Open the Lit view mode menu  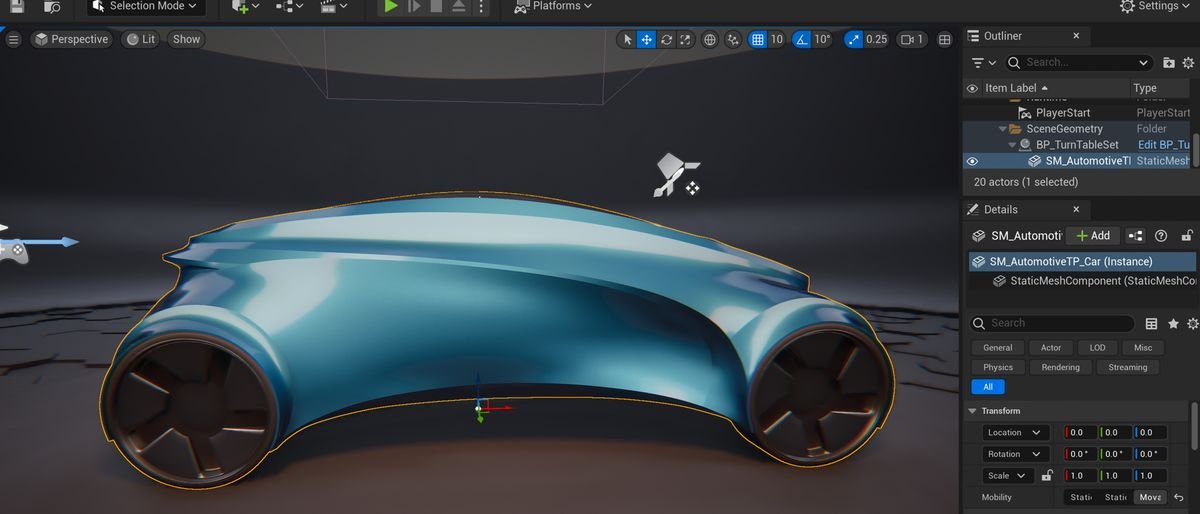click(141, 39)
